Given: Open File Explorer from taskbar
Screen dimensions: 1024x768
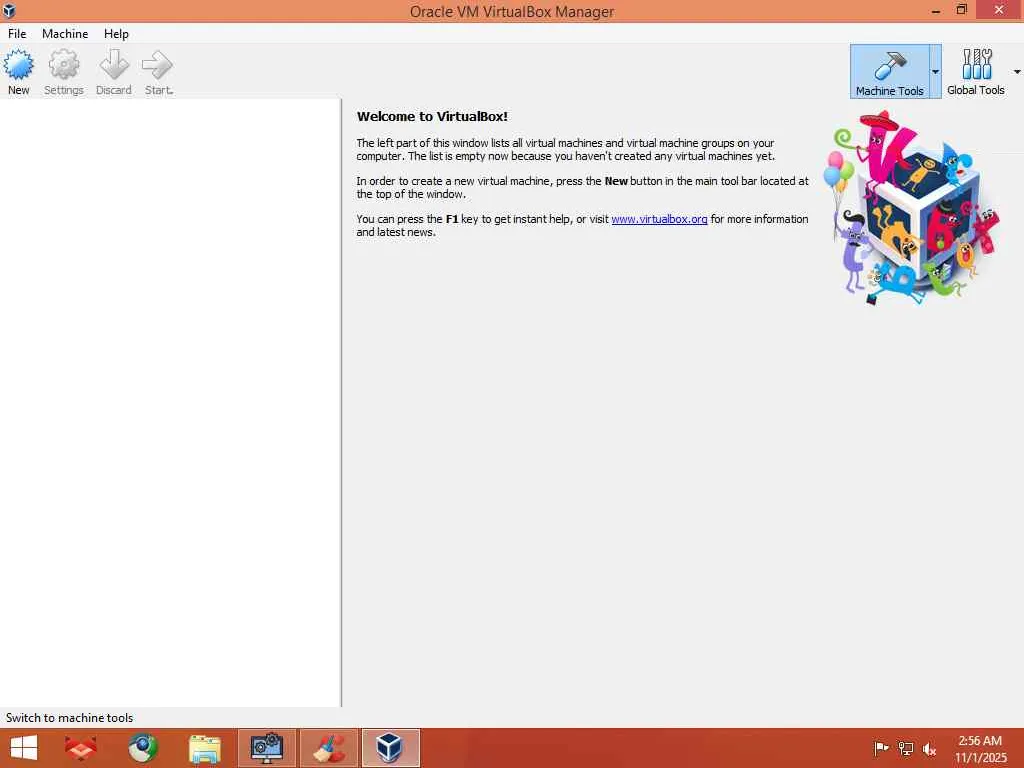Looking at the screenshot, I should 204,748.
